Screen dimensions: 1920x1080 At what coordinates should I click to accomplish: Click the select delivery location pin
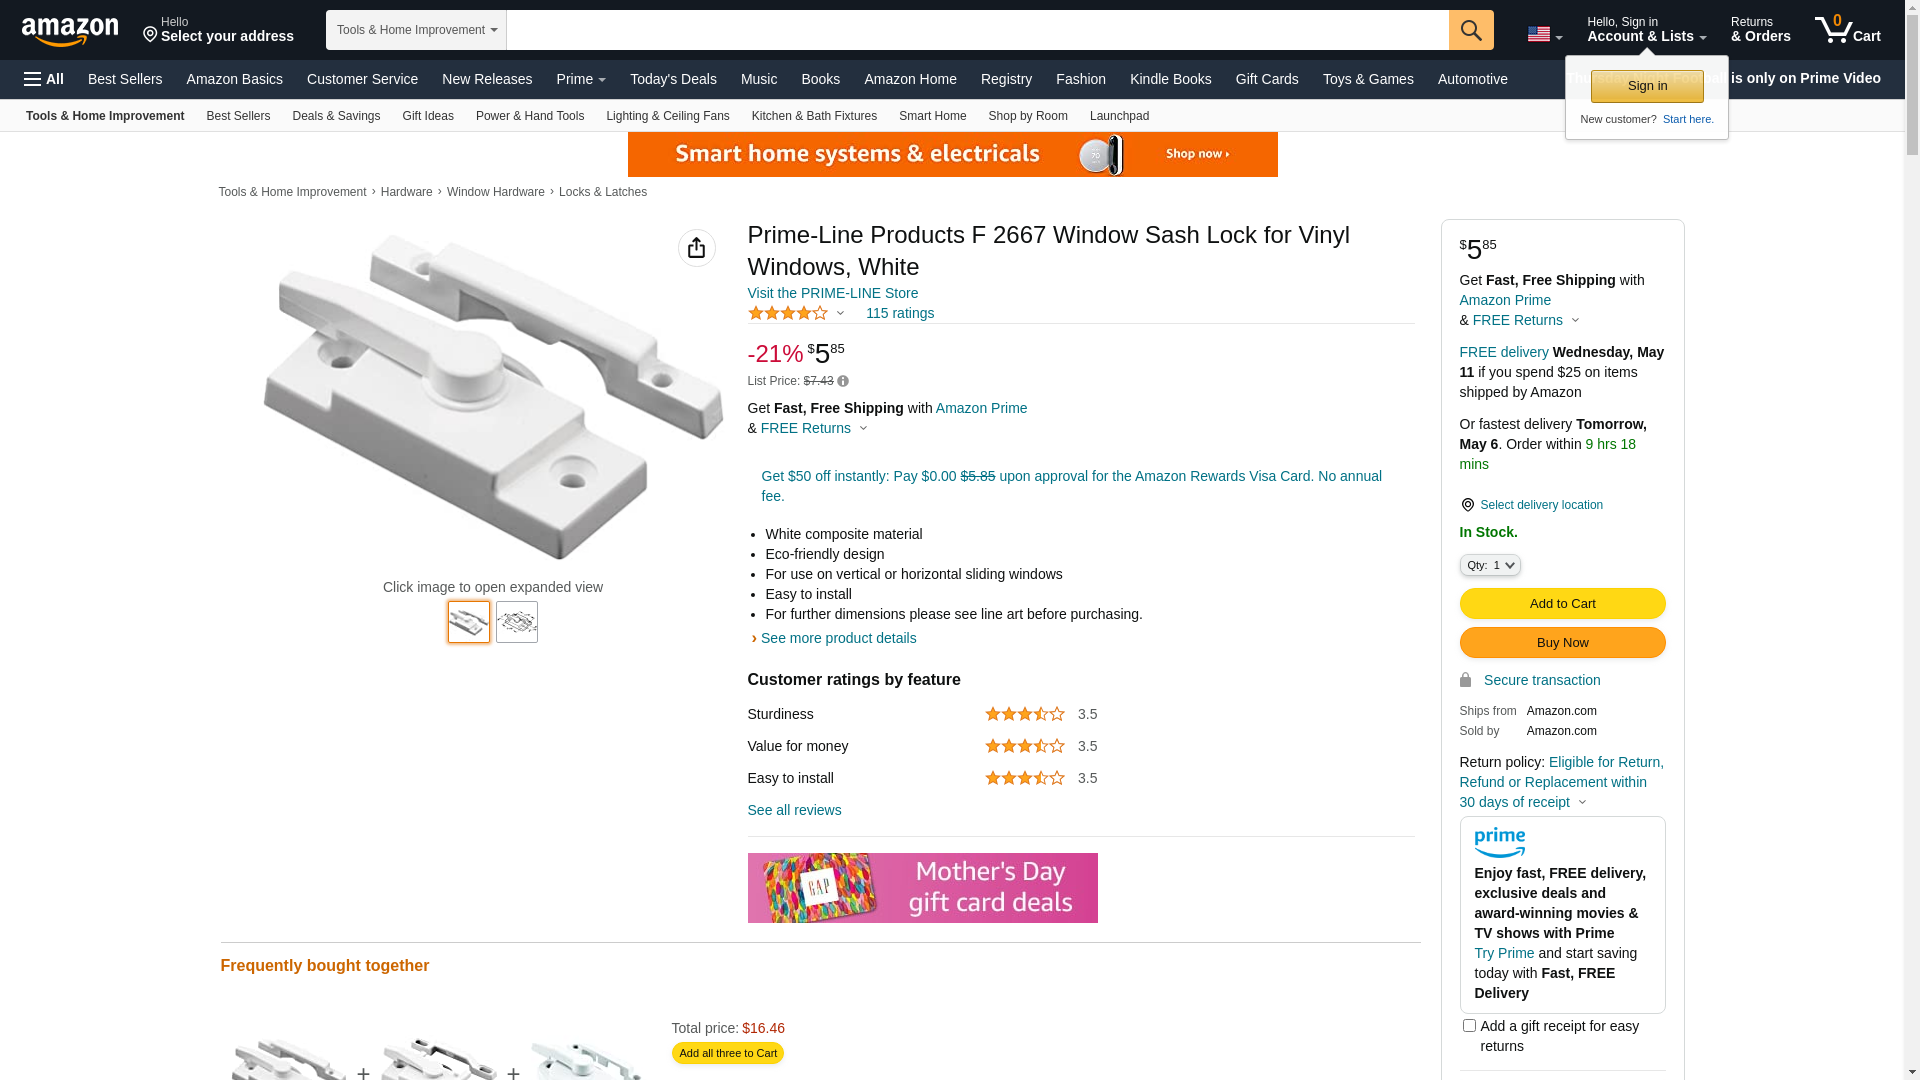coord(1467,505)
